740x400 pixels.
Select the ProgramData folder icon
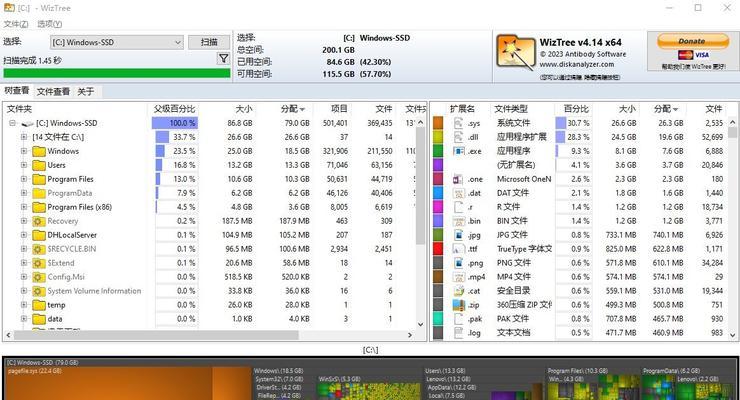coord(39,193)
